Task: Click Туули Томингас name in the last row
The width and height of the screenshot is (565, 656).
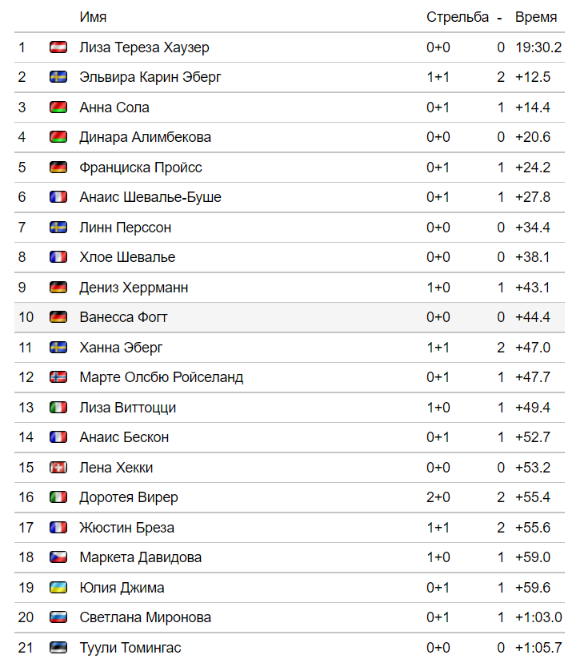Action: (130, 648)
